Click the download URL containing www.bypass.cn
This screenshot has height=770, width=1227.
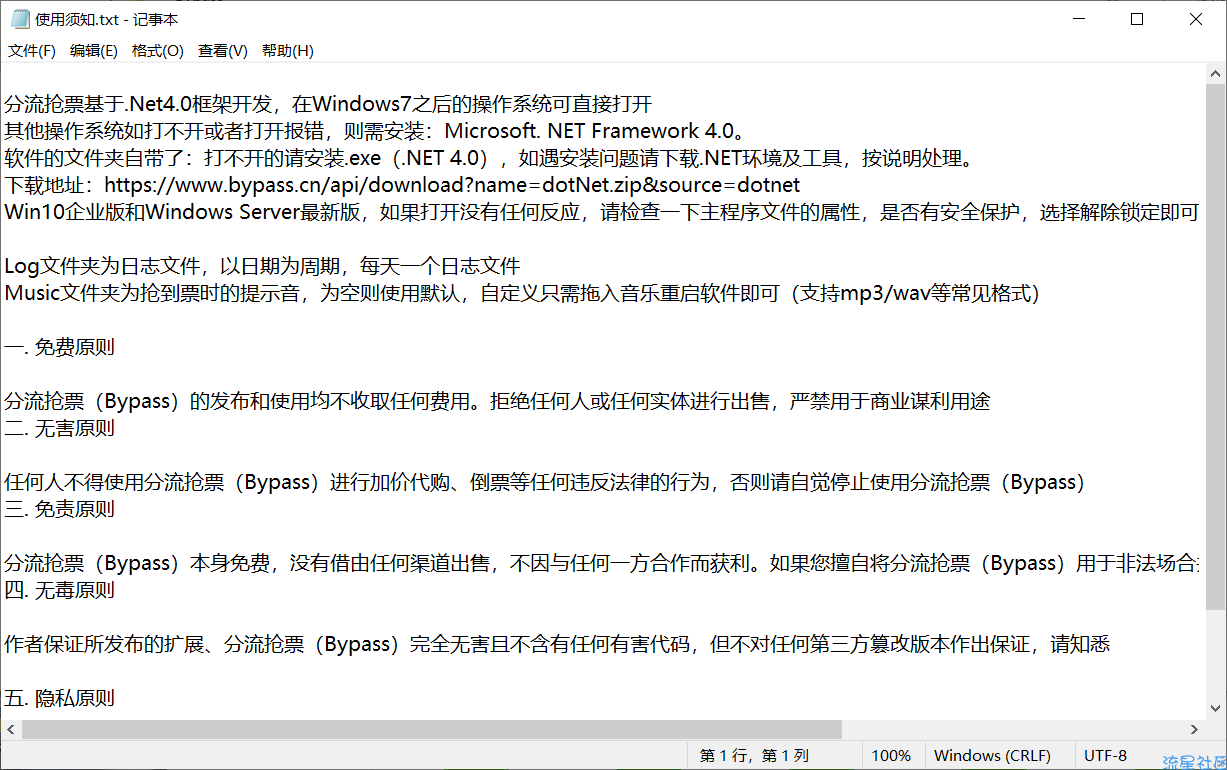pyautogui.click(x=452, y=185)
